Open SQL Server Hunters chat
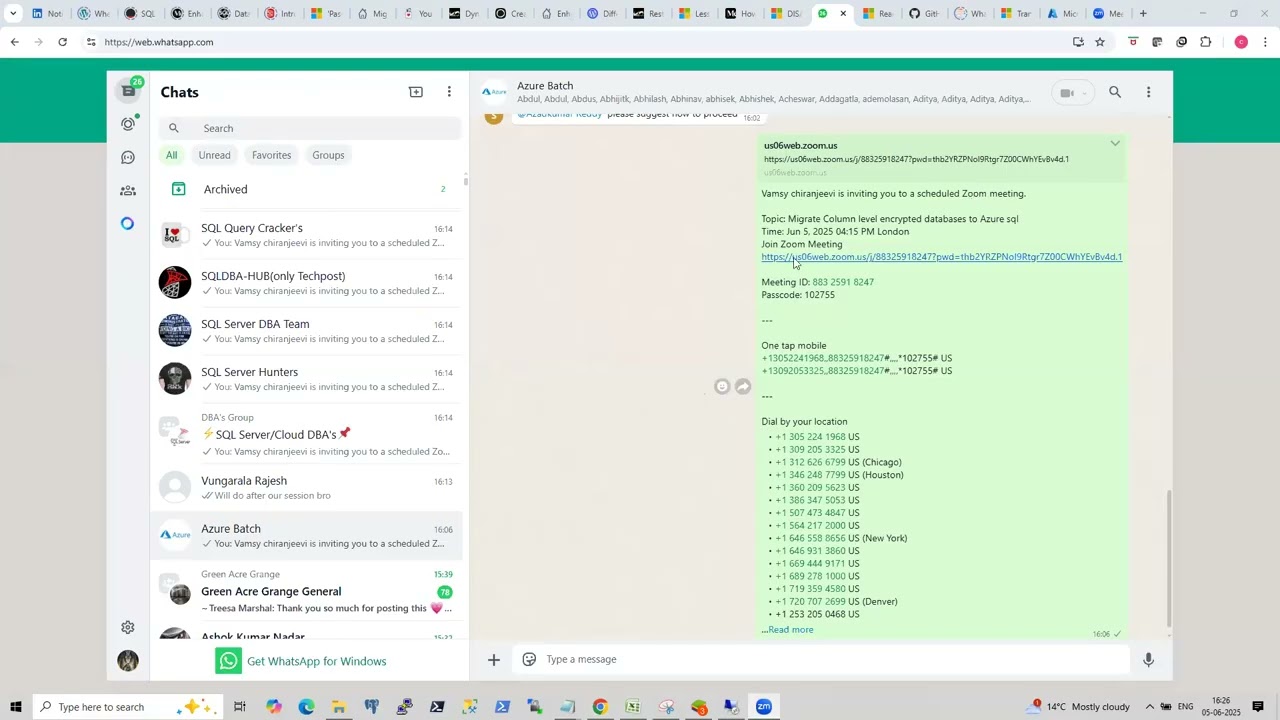 click(306, 379)
